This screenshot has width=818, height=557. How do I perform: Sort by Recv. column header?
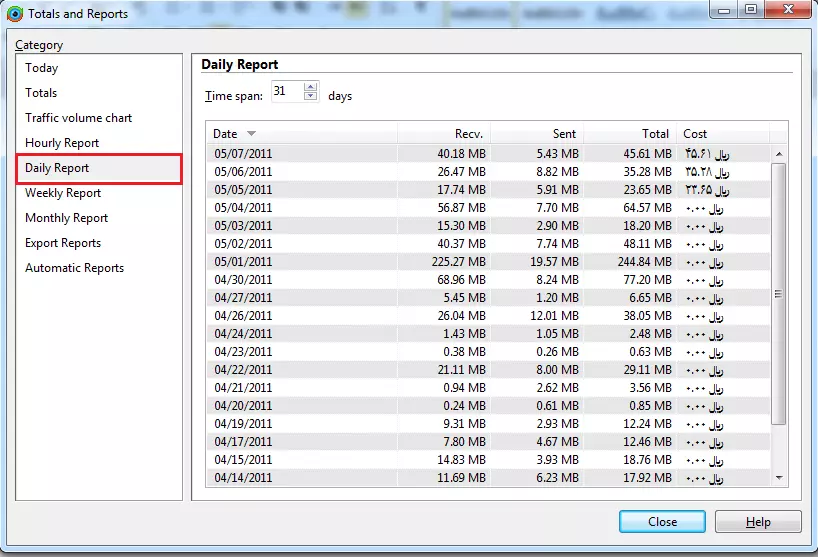point(444,134)
